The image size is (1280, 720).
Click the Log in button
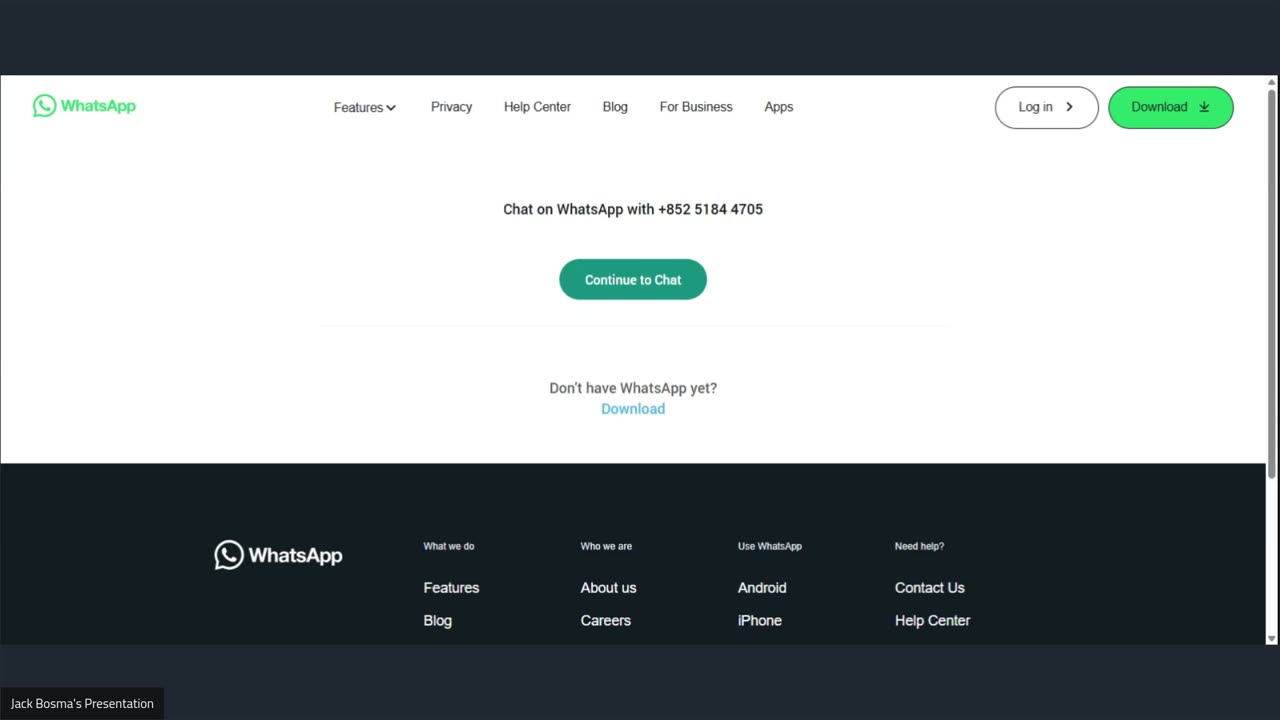(1047, 107)
